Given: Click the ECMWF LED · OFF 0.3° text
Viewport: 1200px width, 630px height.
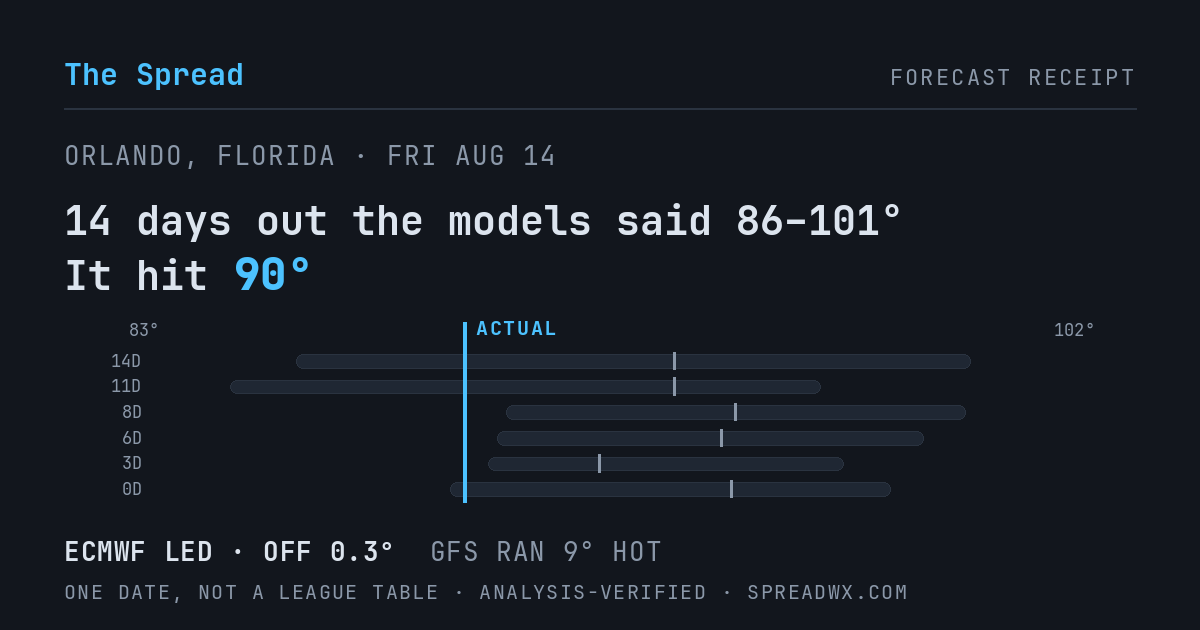Looking at the screenshot, I should point(229,552).
